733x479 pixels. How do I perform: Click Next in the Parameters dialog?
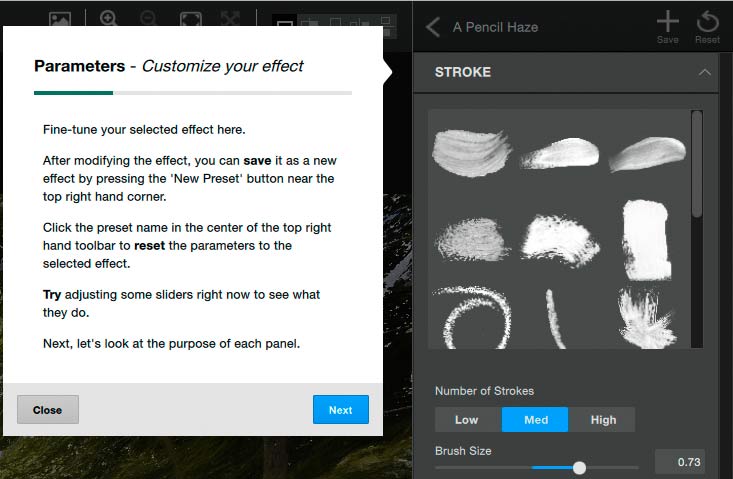click(341, 410)
